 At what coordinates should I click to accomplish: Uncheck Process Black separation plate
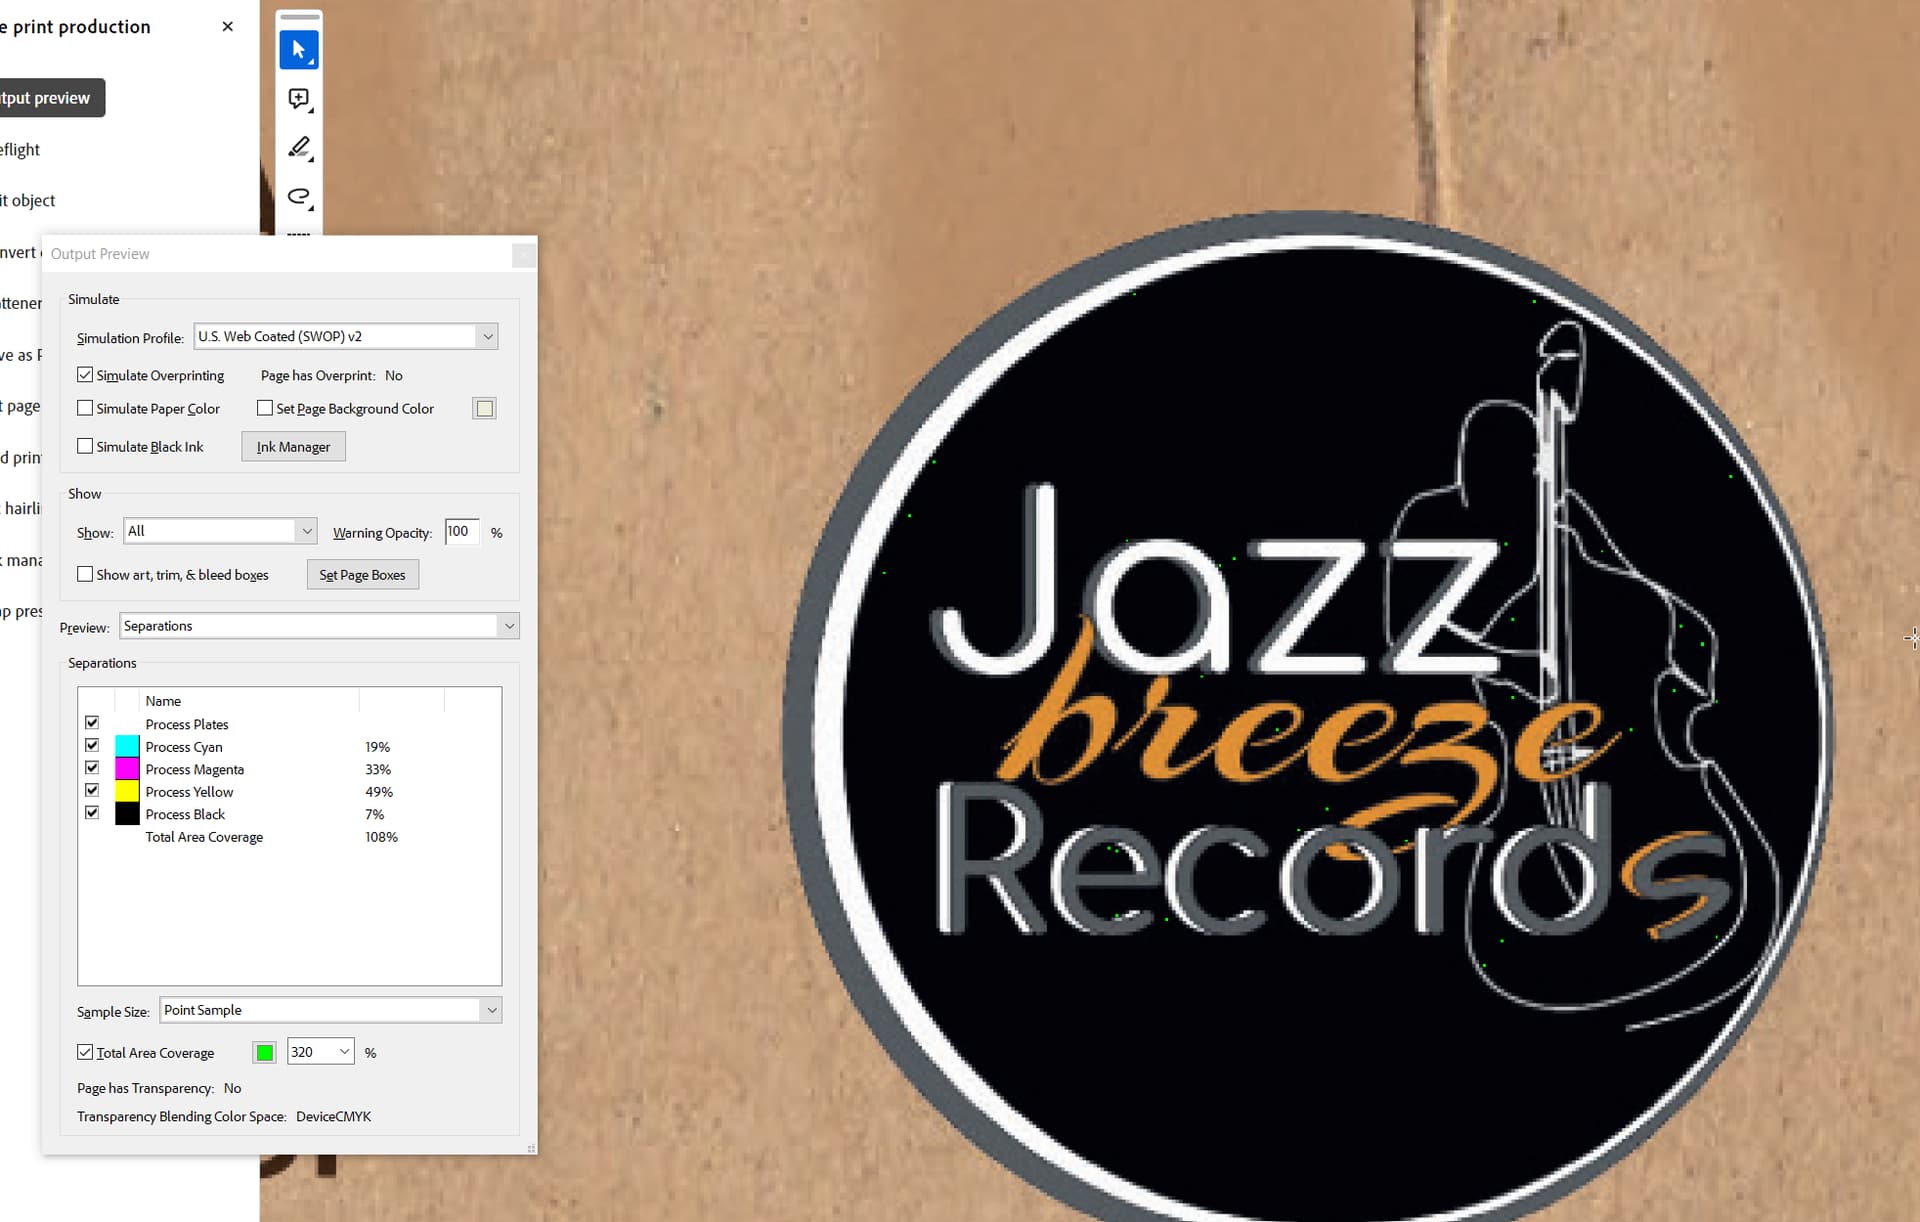pos(92,813)
